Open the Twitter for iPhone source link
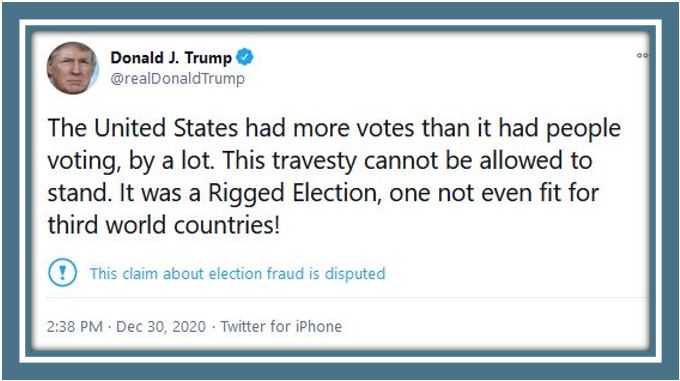The height and width of the screenshot is (381, 680). point(281,326)
